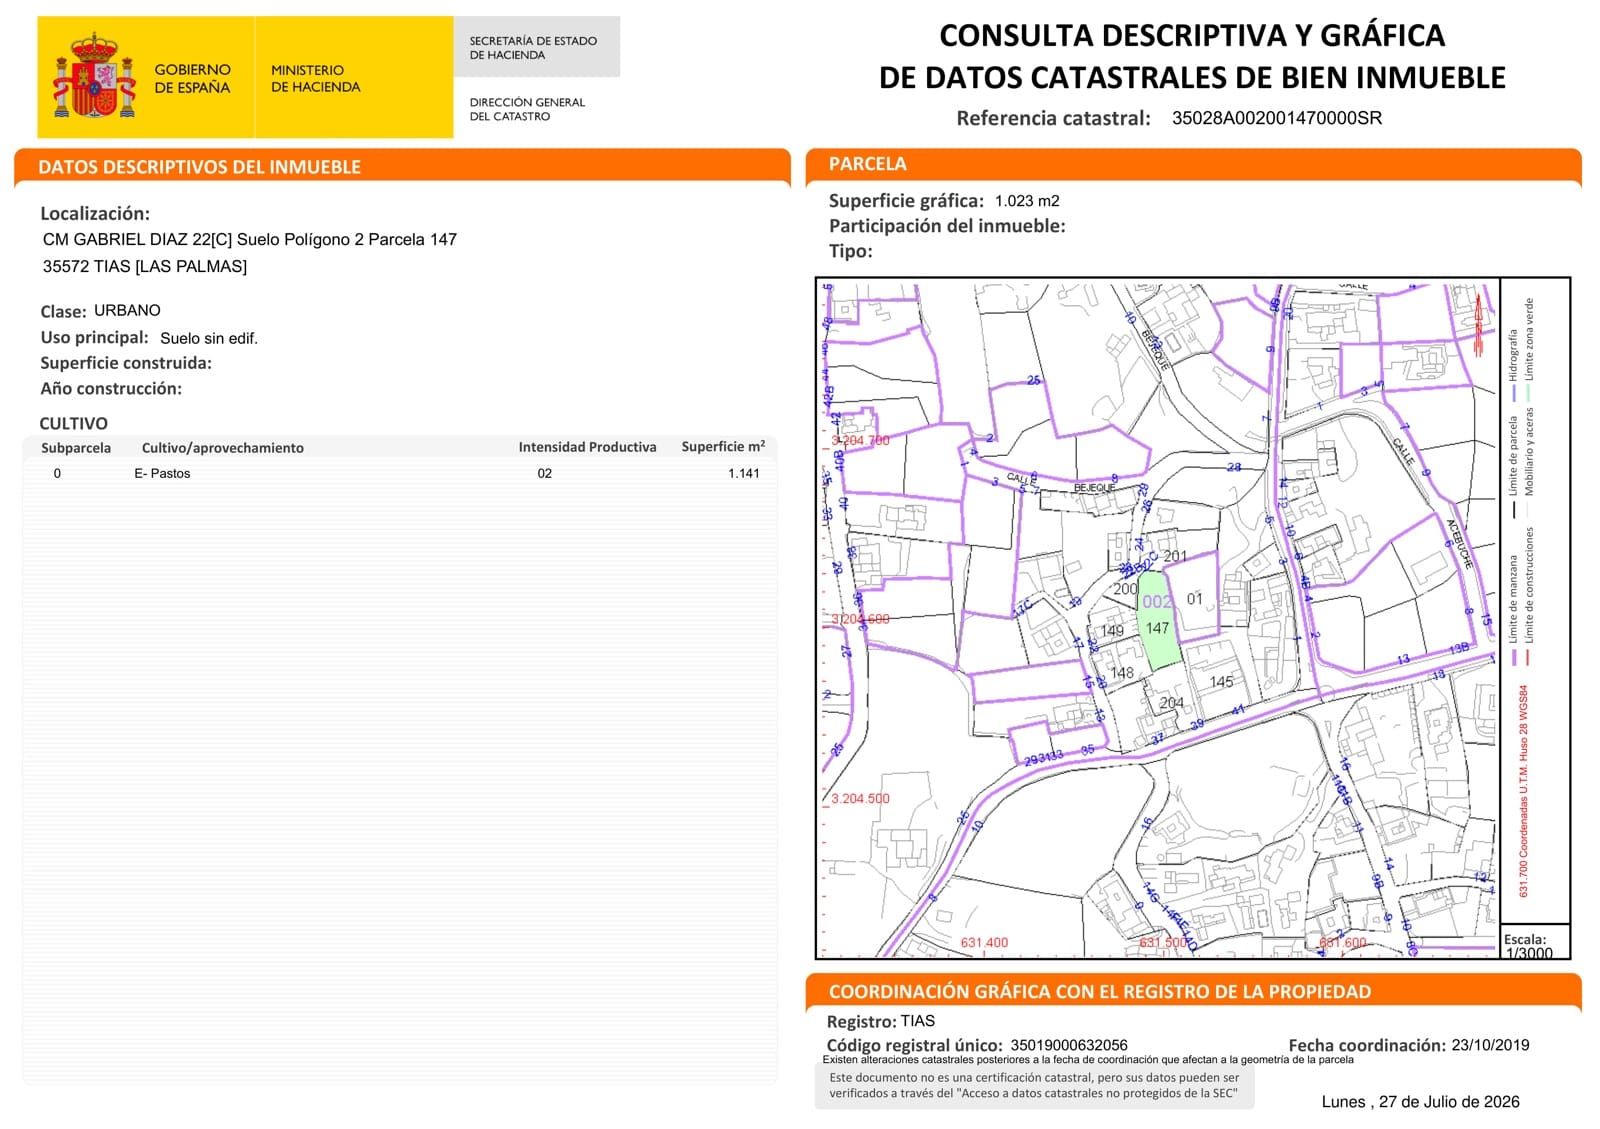
Task: Click the polygon label "002" on the map
Action: point(1156,601)
